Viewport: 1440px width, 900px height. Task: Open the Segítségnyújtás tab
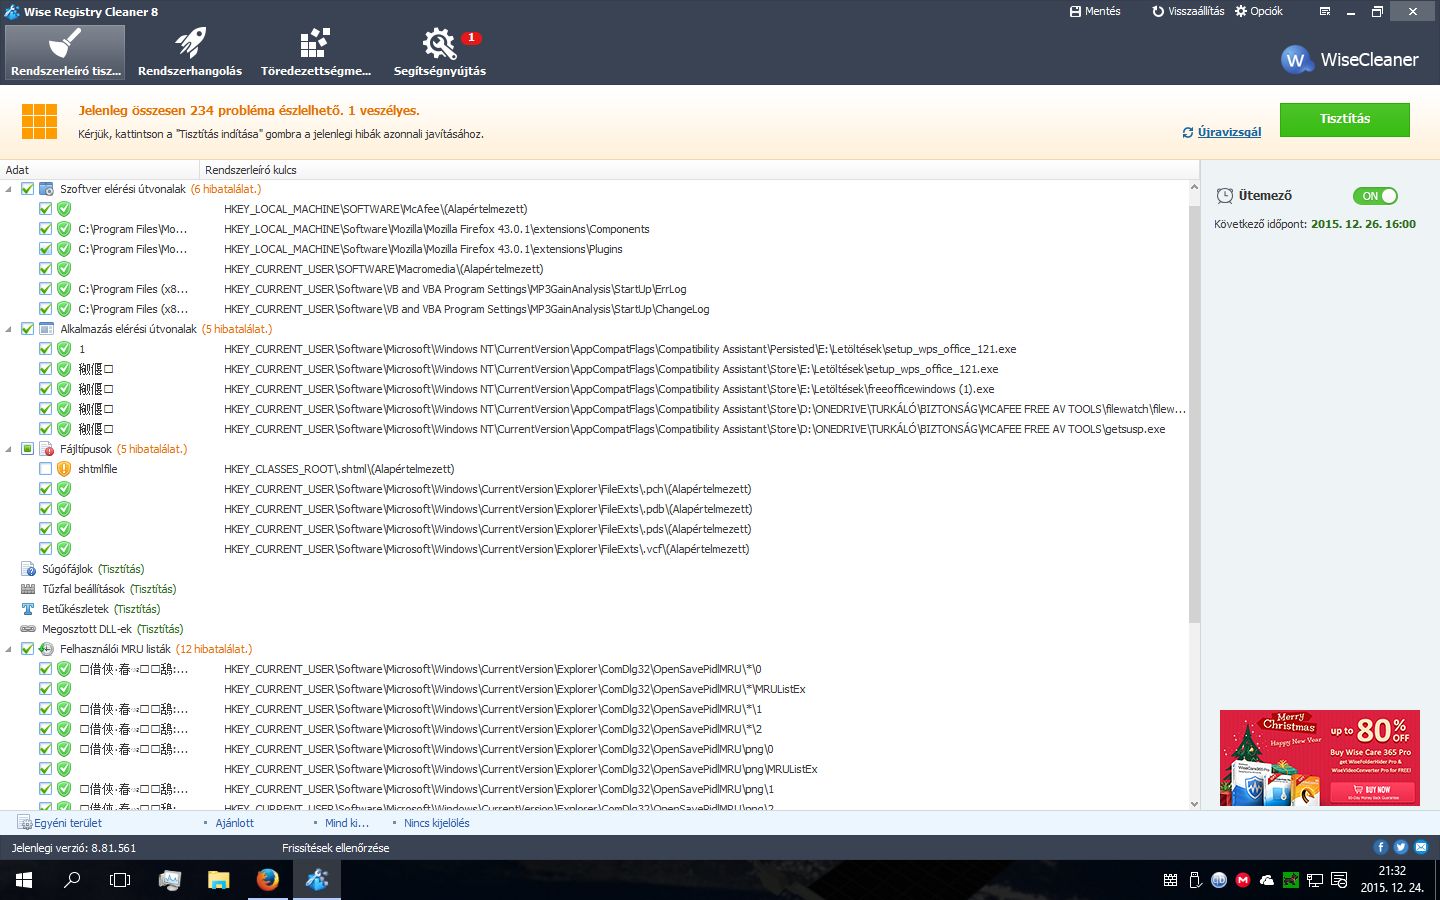click(440, 52)
